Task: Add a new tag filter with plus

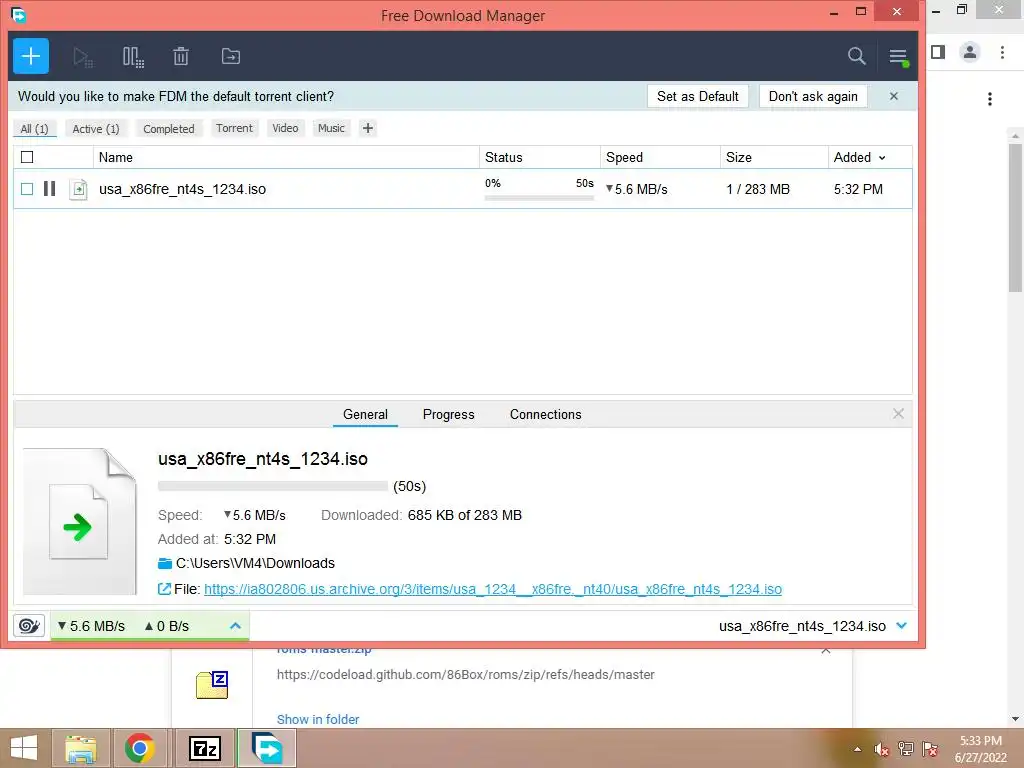Action: click(x=368, y=128)
